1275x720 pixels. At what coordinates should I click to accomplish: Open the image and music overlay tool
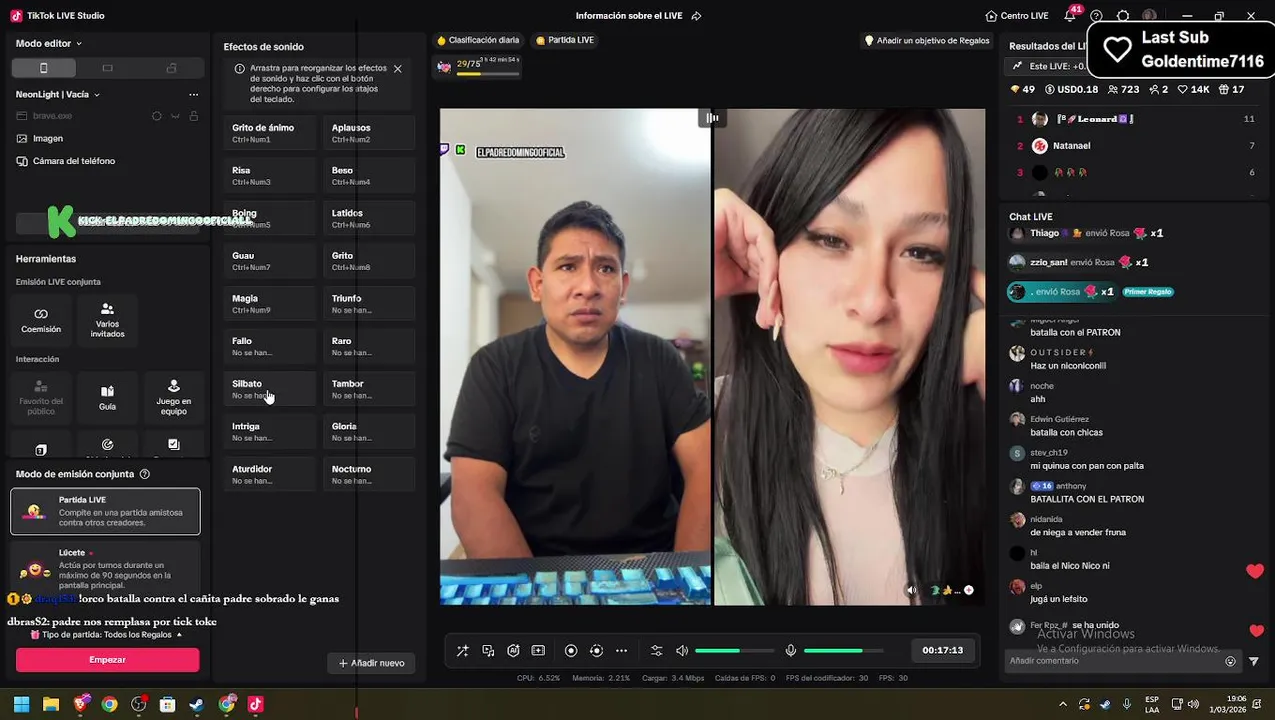click(x=488, y=650)
